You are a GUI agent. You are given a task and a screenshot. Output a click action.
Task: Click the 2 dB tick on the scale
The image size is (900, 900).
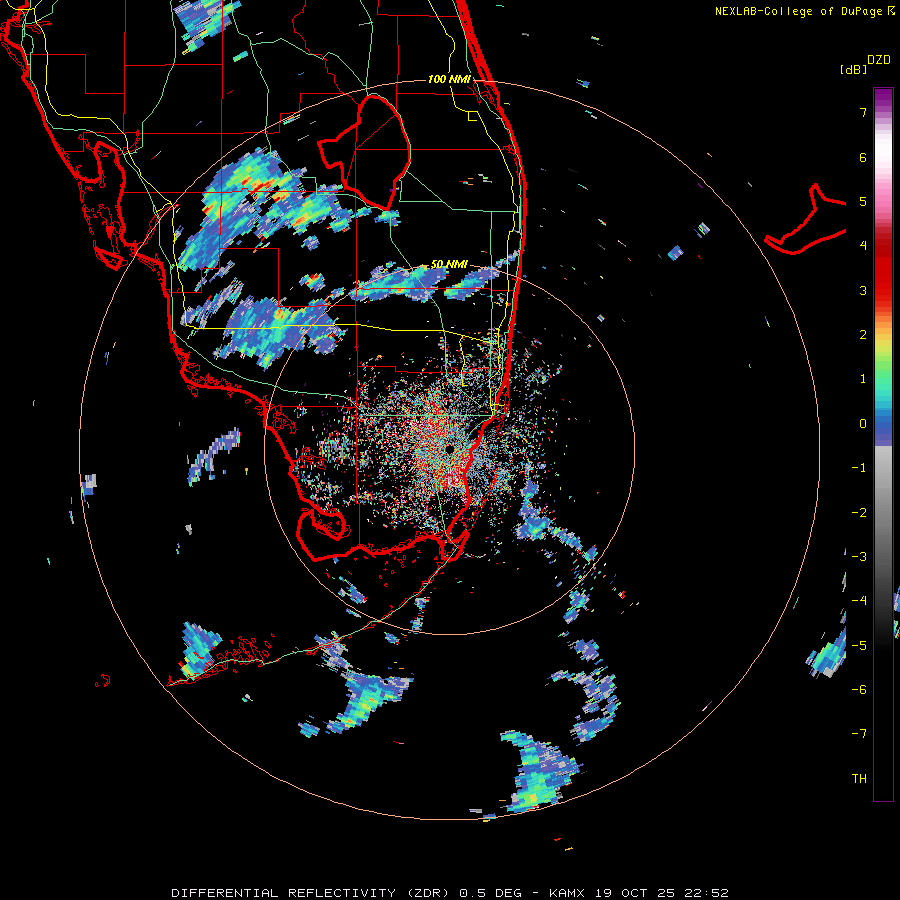(x=863, y=335)
